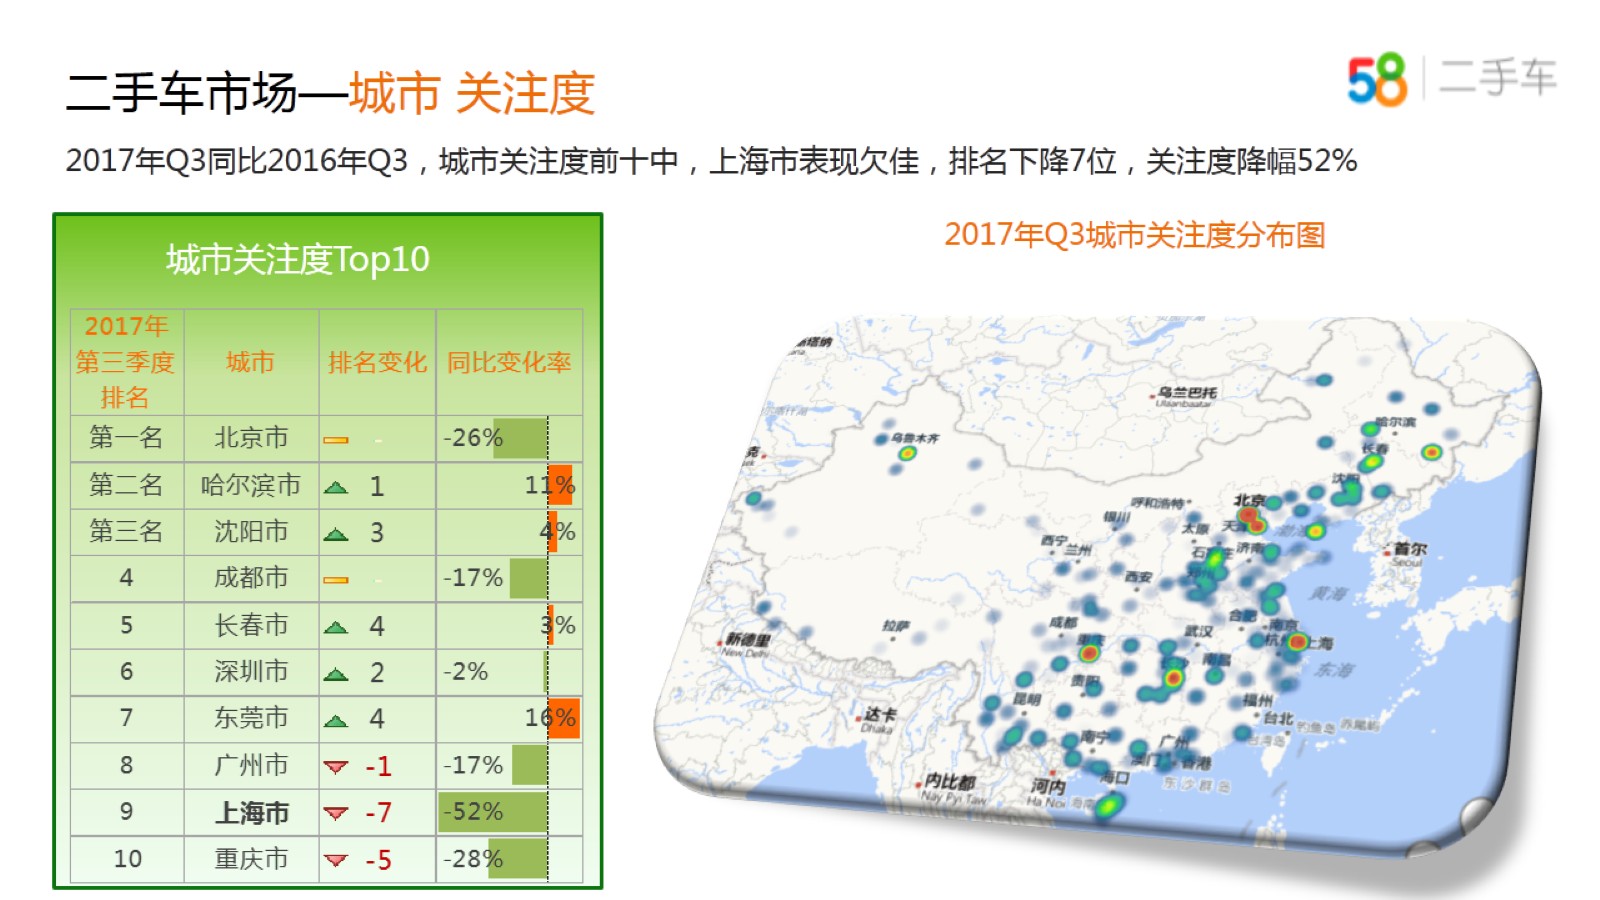
Task: Select the 沈阳市 cell
Action: (x=251, y=531)
